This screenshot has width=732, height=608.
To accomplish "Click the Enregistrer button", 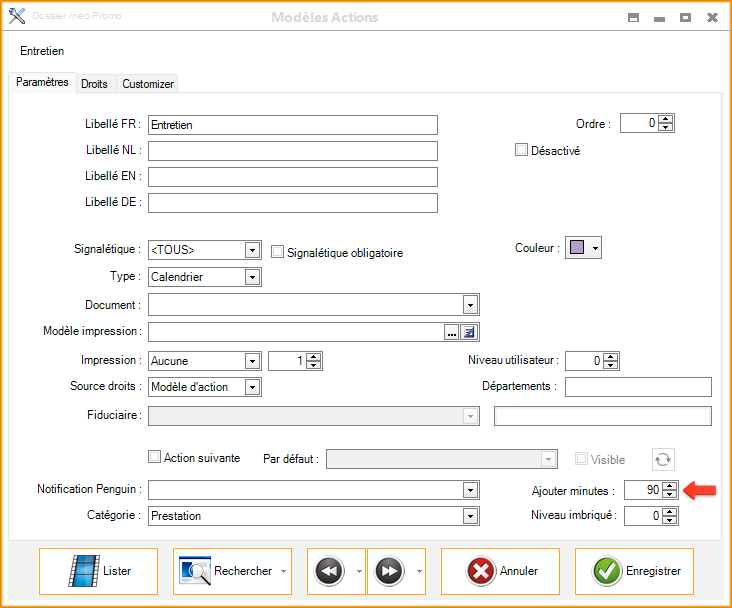I will point(640,571).
